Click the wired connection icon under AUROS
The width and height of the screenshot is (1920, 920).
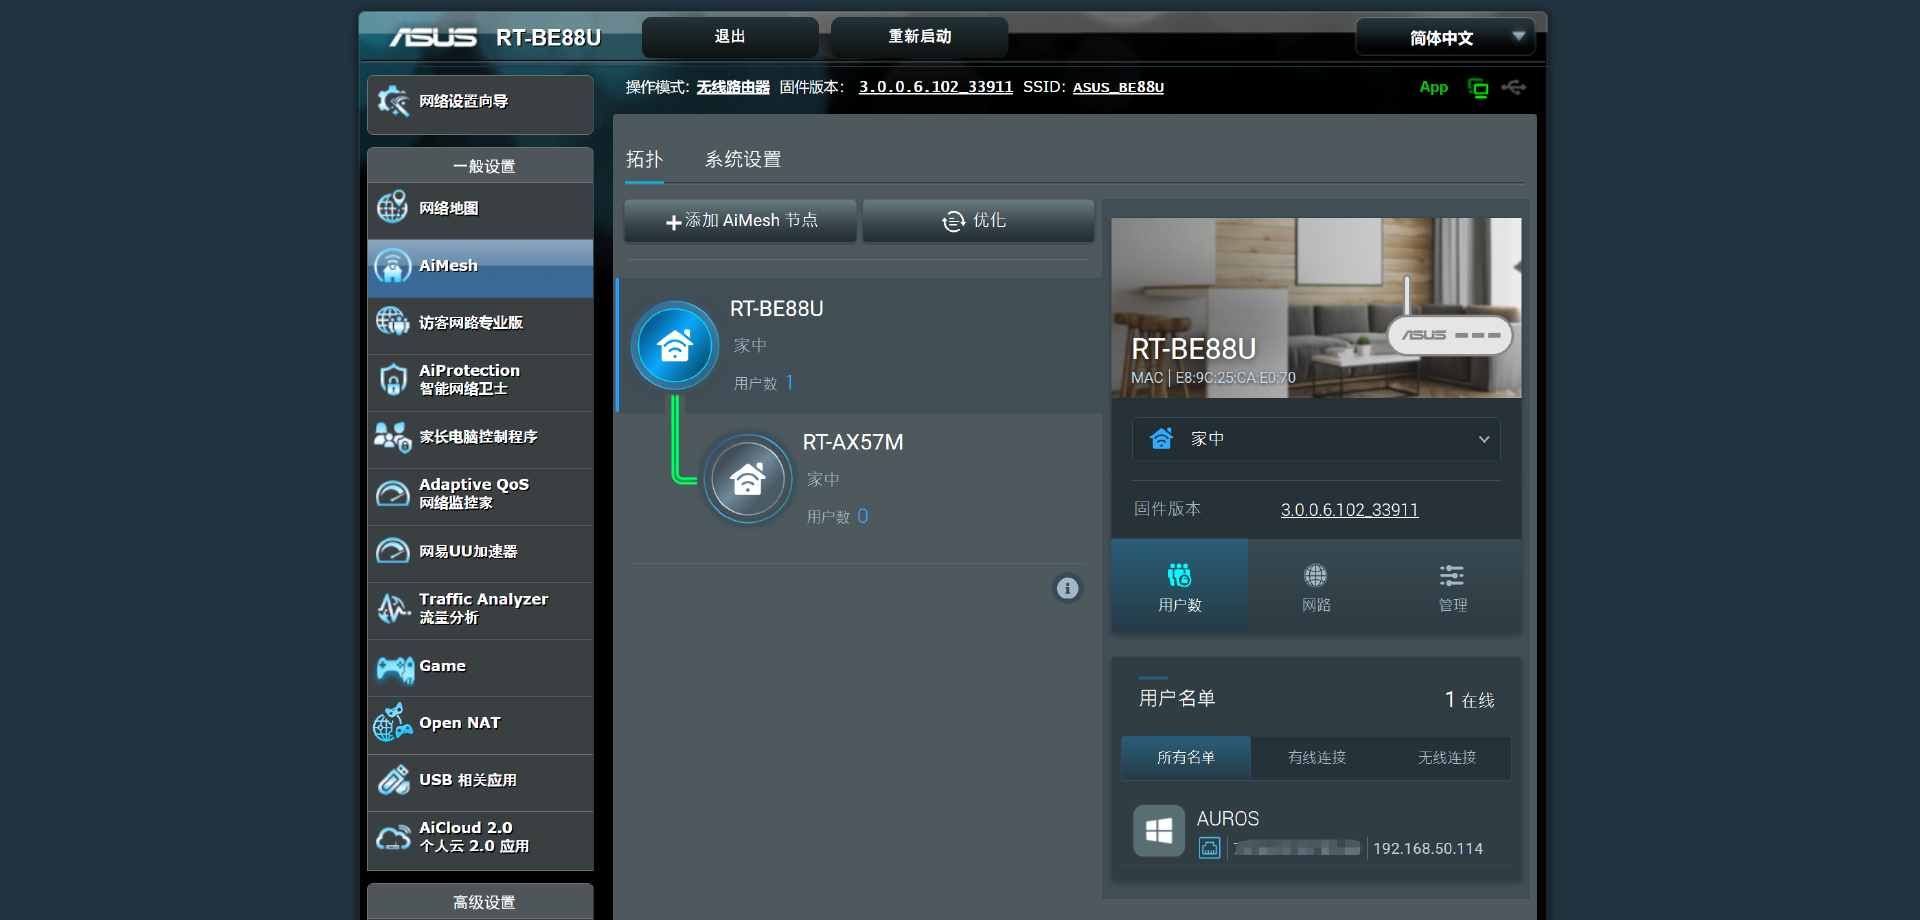coord(1209,849)
